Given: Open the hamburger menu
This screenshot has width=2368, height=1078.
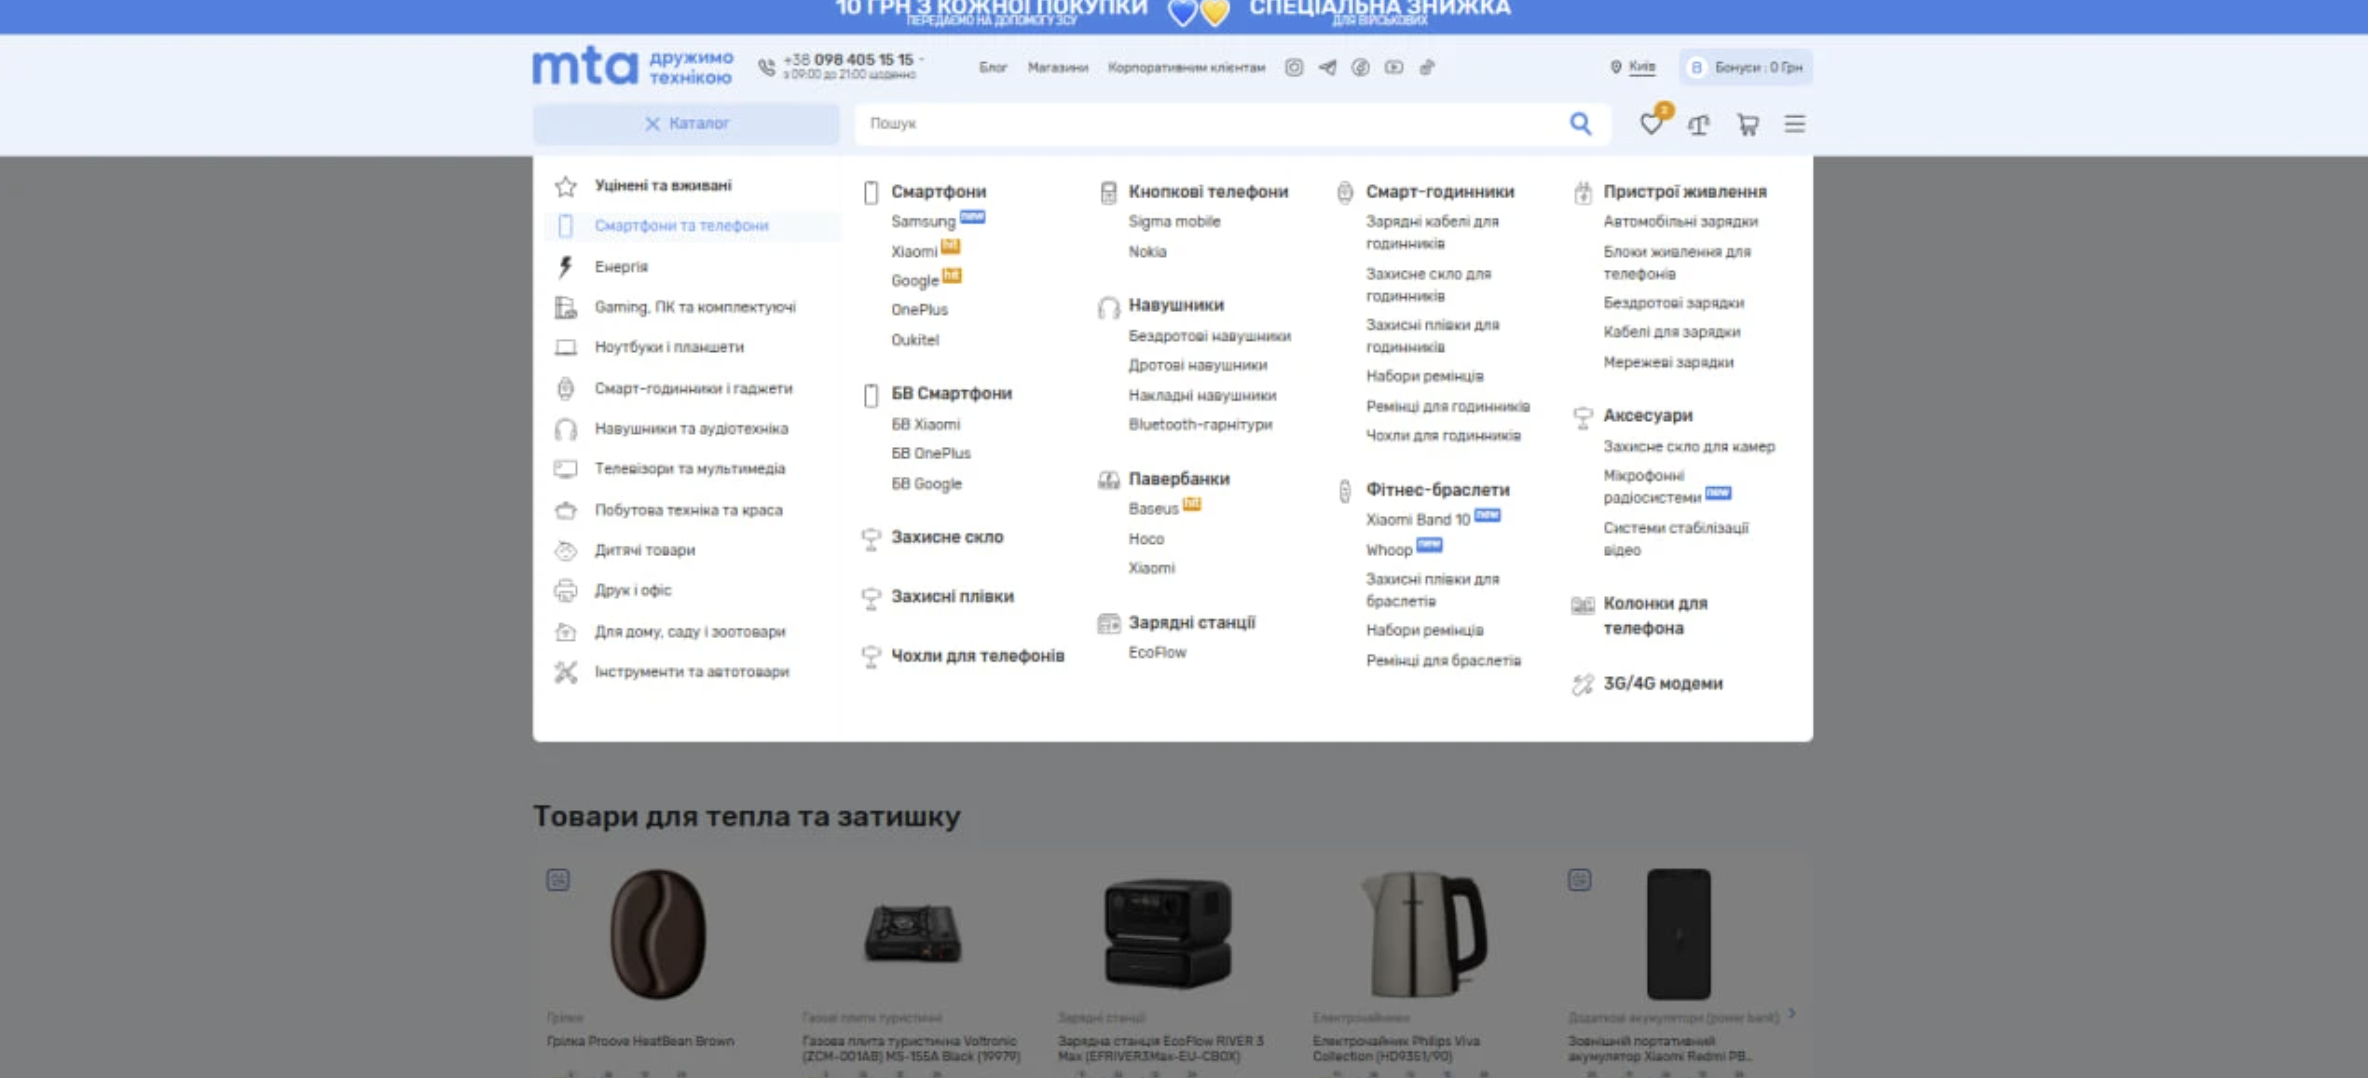Looking at the screenshot, I should pos(1794,124).
